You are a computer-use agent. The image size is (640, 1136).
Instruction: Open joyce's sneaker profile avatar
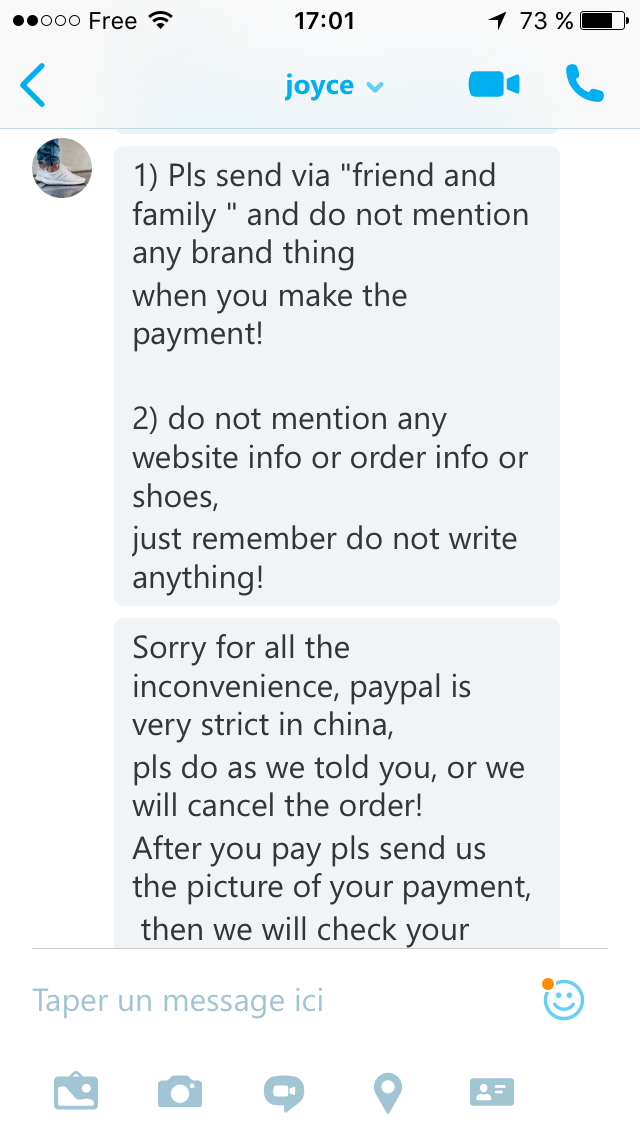tap(62, 168)
